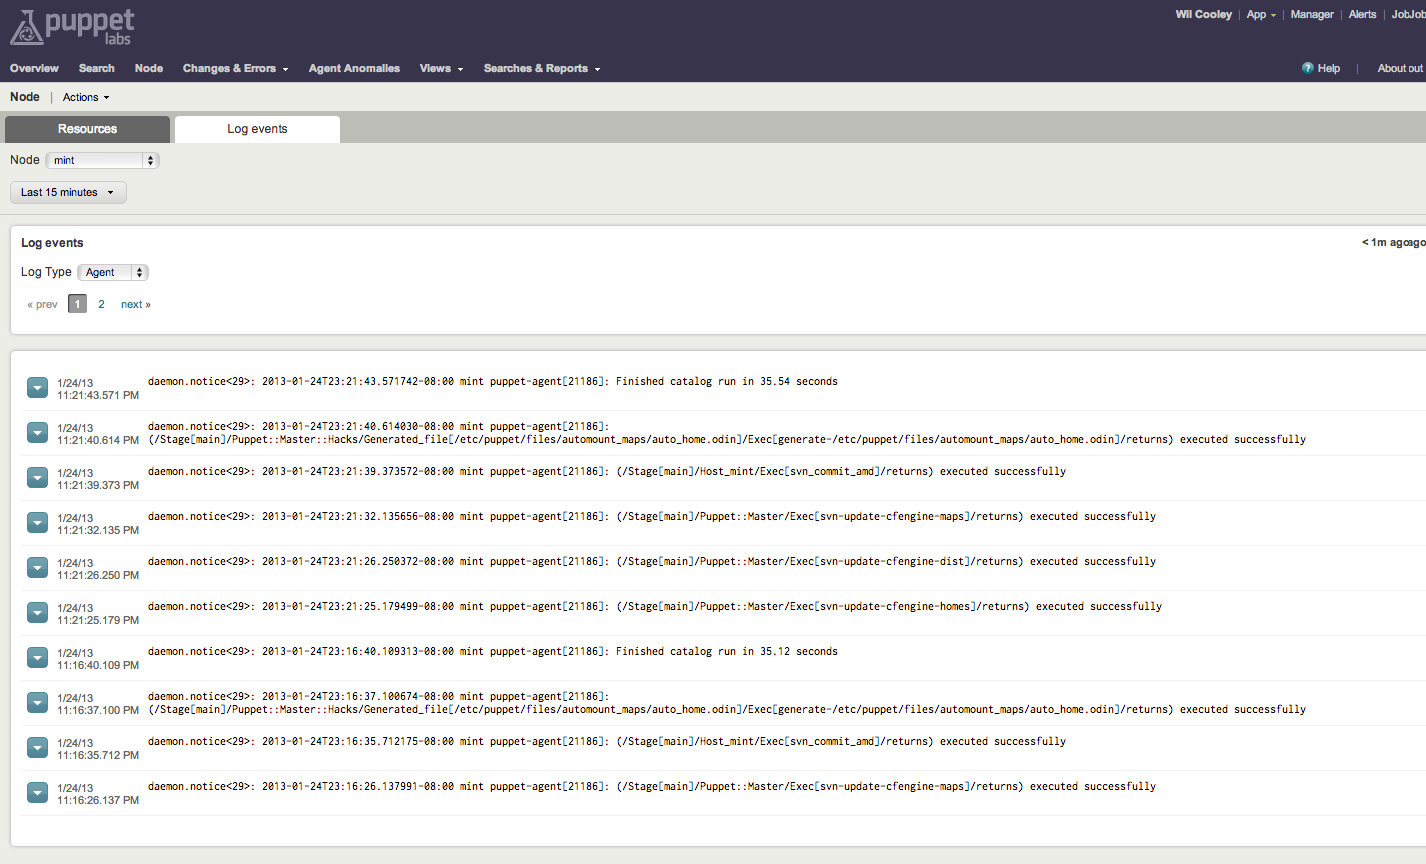Expand log entry at 11:21:39.373 PM

point(37,478)
